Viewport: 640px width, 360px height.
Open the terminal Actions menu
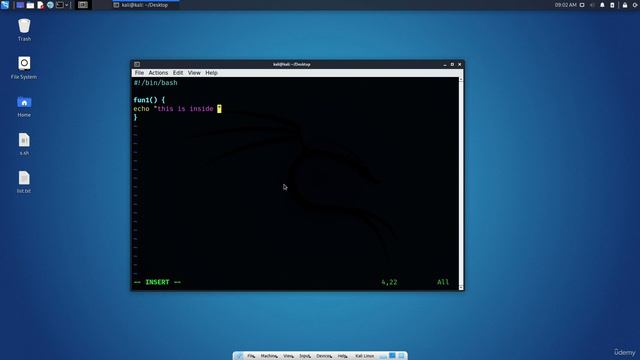coord(158,73)
